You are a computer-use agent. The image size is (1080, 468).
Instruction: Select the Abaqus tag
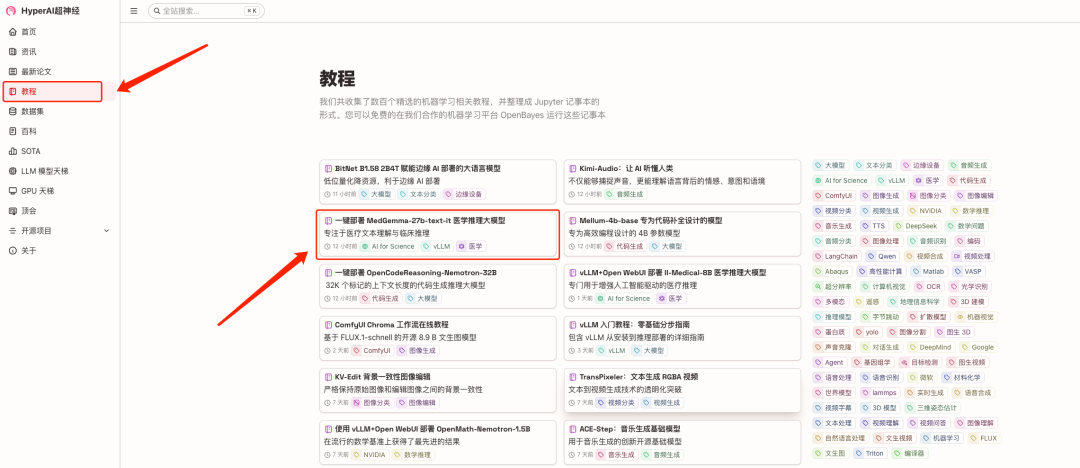832,272
